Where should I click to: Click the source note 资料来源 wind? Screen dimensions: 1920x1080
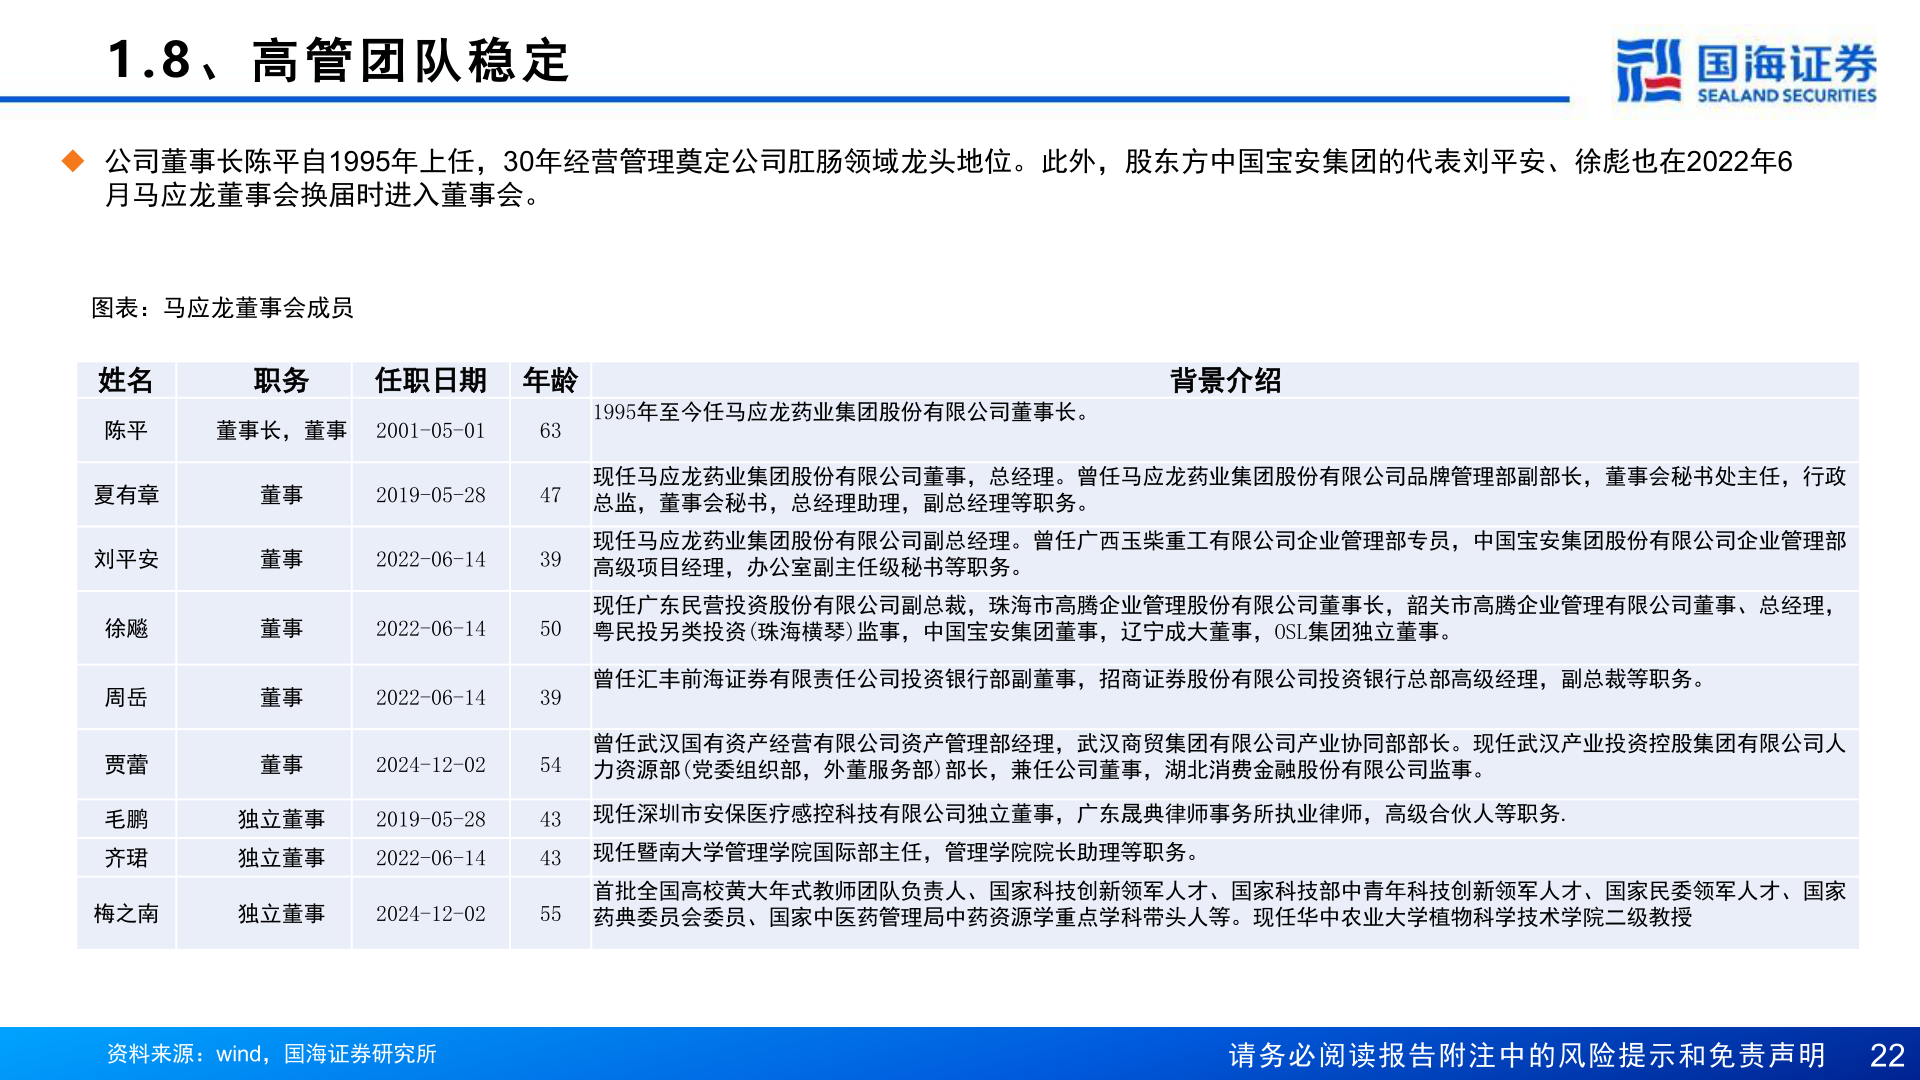(x=271, y=1054)
